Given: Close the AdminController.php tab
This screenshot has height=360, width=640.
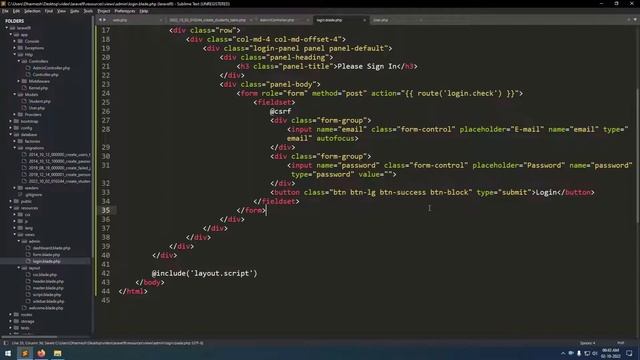Looking at the screenshot, I should click(308, 20).
